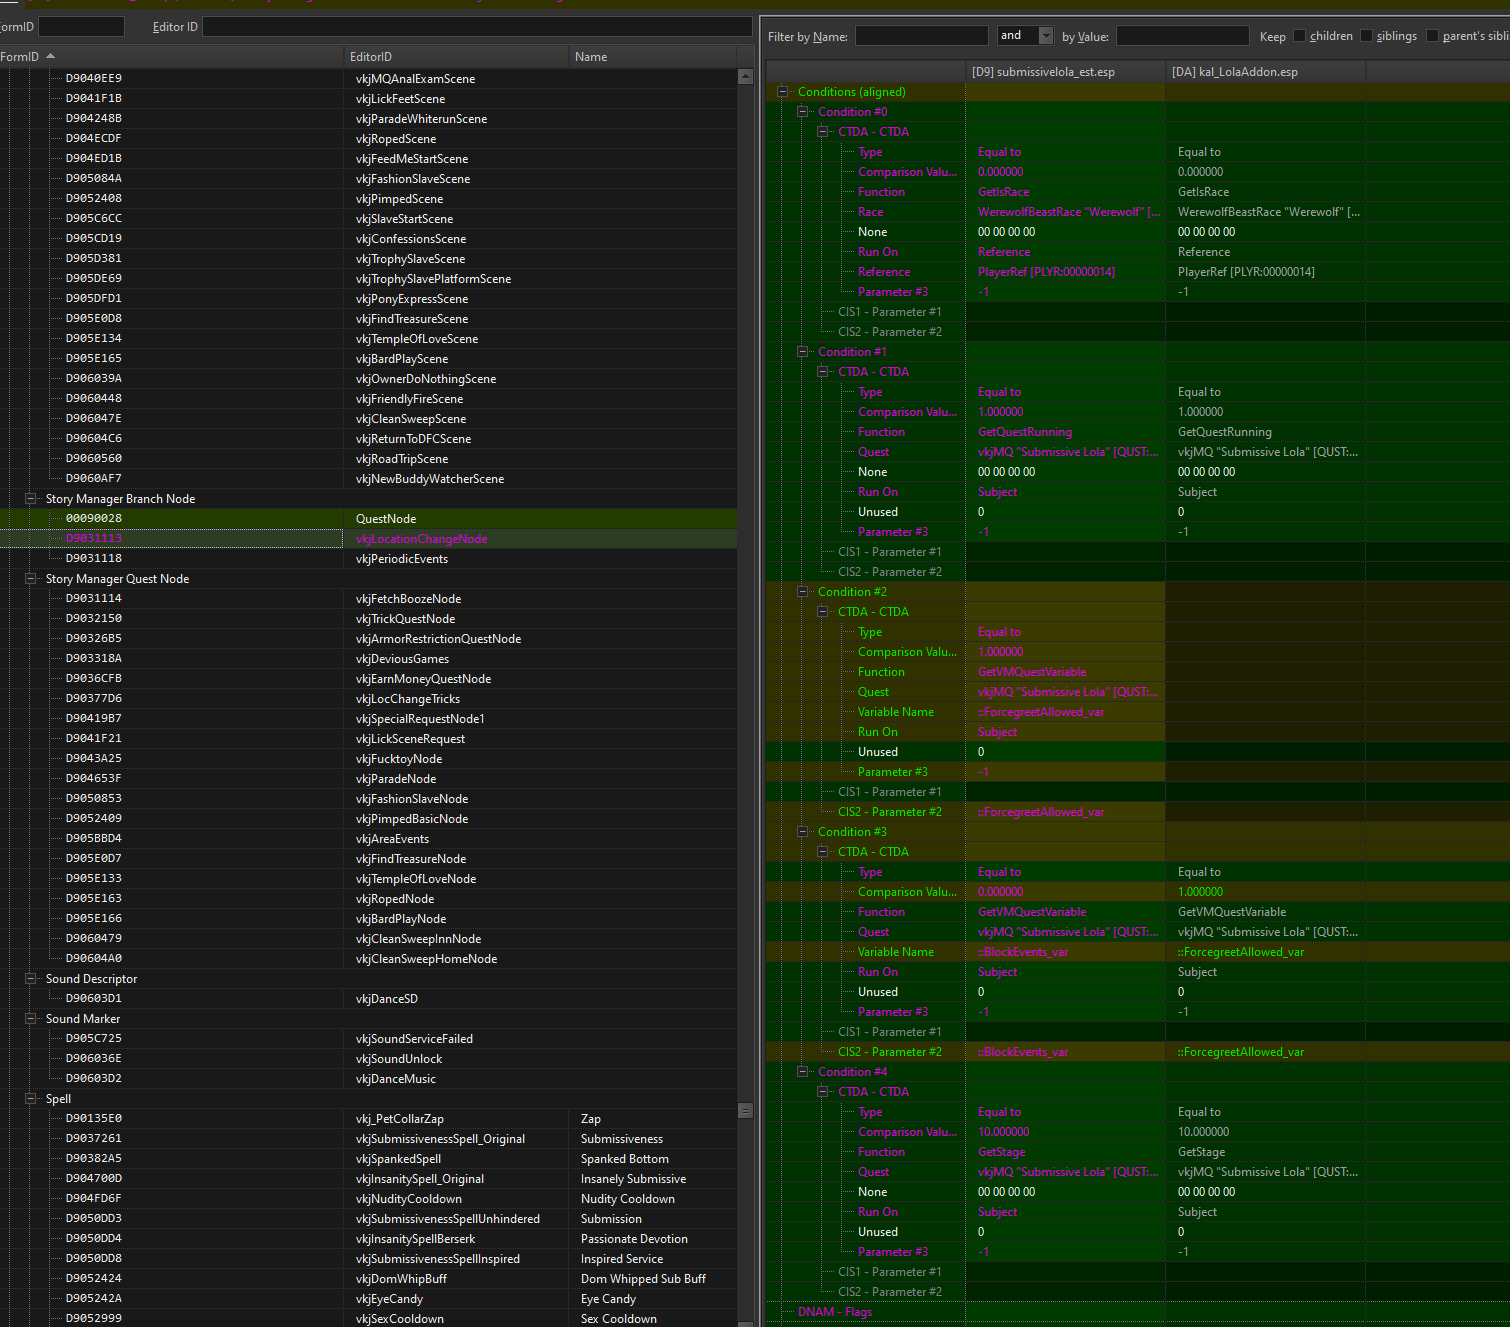Toggle the siblings checkbox

click(x=1367, y=36)
